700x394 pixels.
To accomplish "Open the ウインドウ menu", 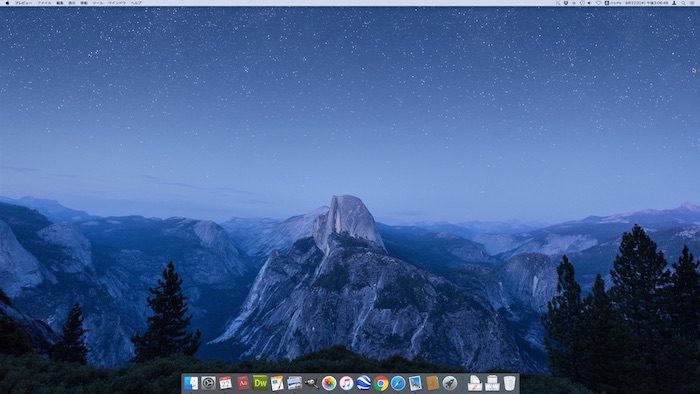I will 117,3.
